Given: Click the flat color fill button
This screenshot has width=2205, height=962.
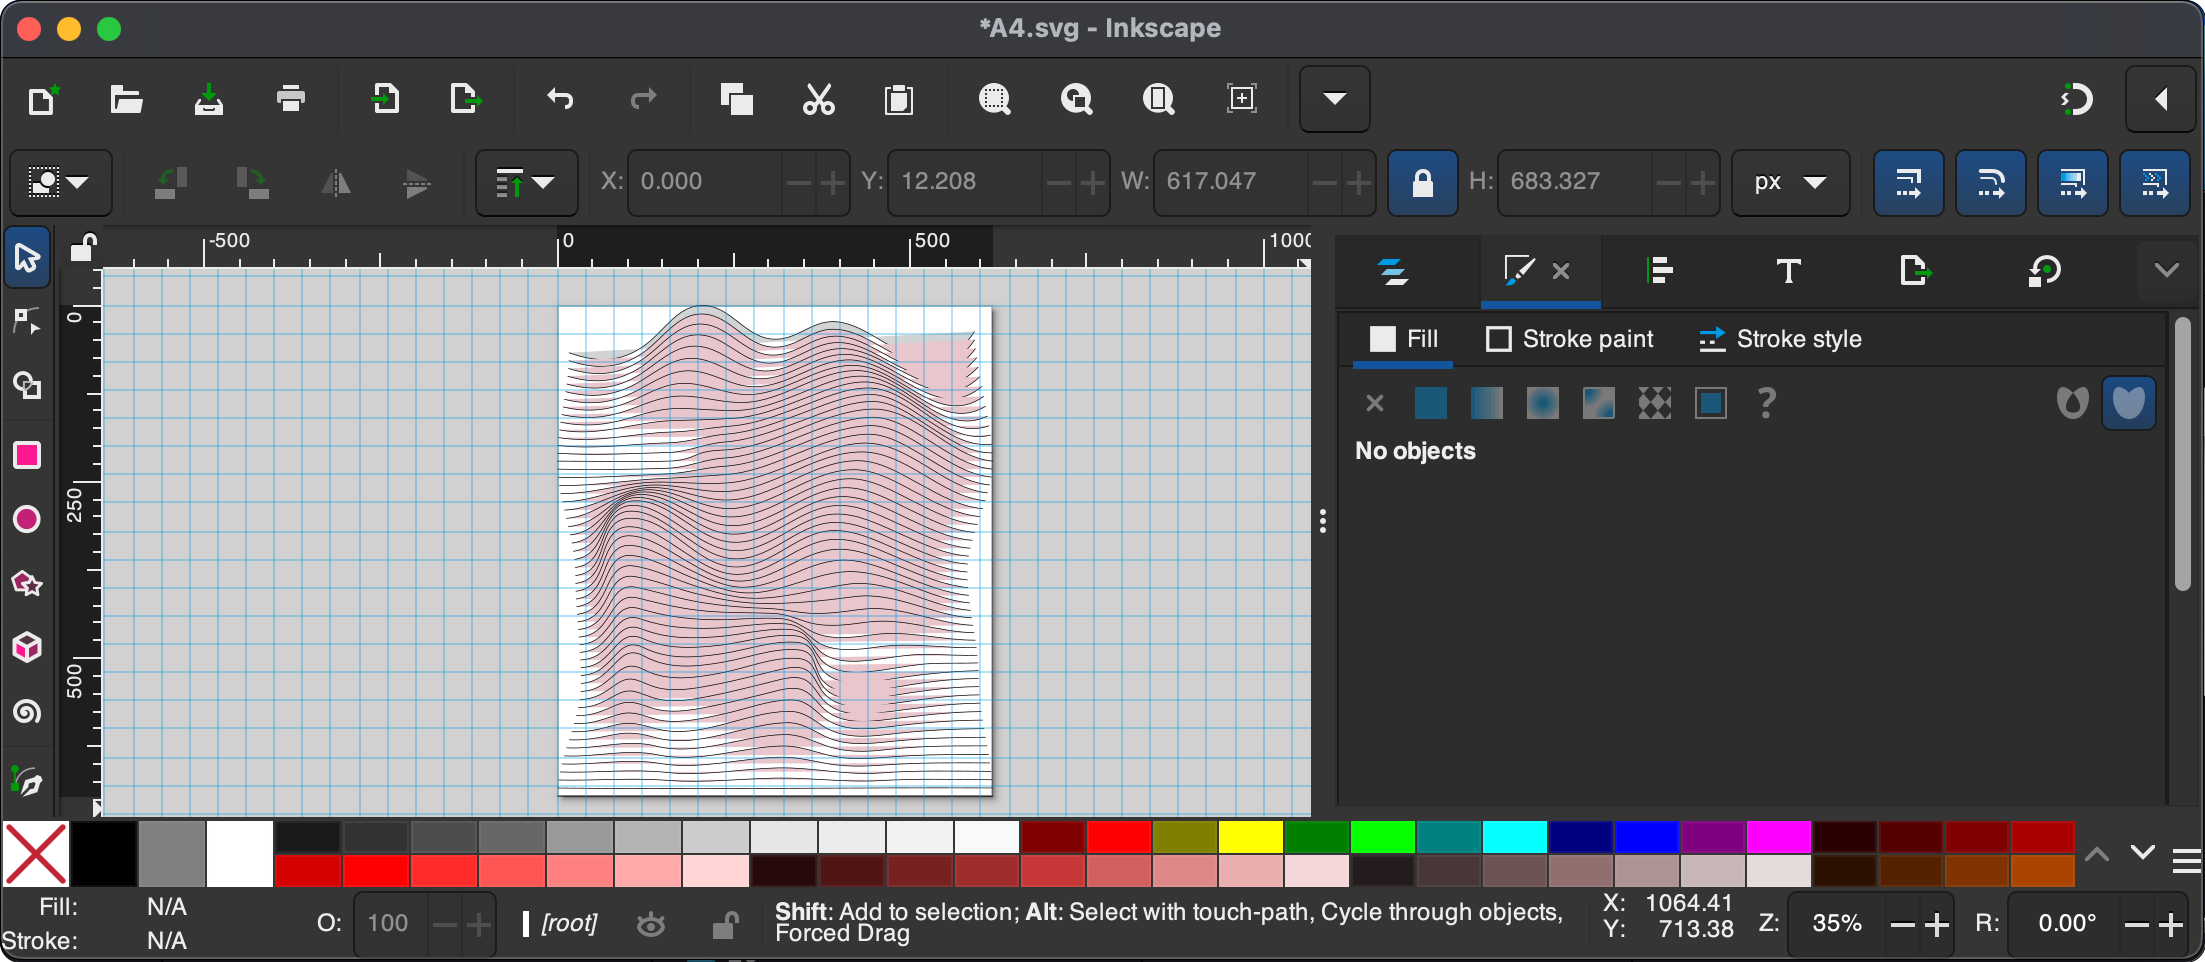Looking at the screenshot, I should (1430, 403).
